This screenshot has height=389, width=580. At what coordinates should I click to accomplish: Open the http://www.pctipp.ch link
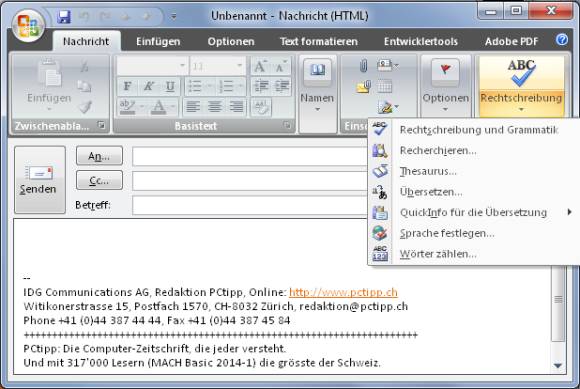(343, 292)
